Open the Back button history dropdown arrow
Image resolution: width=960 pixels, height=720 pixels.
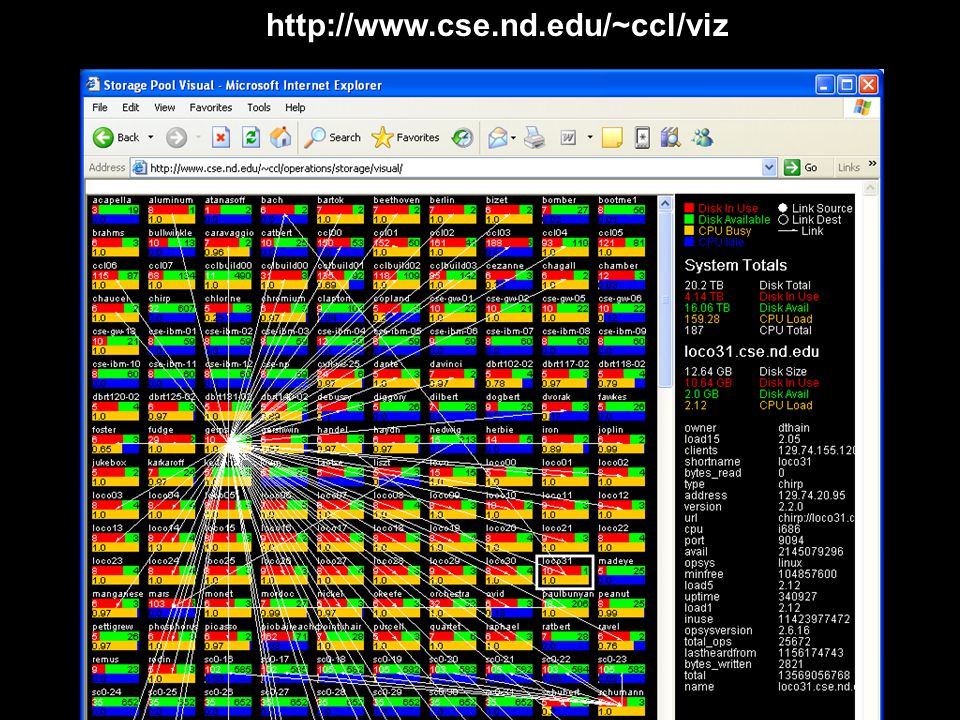[151, 137]
